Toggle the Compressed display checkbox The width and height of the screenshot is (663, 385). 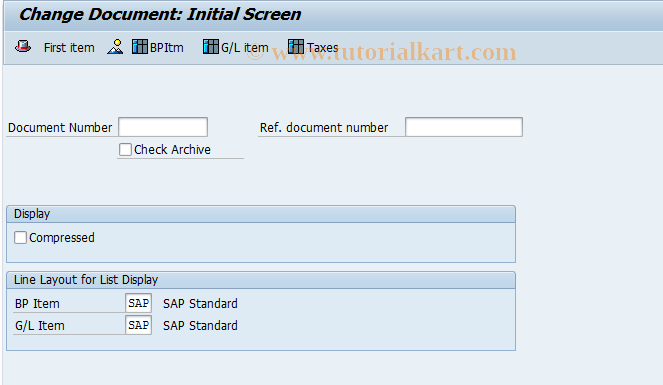(20, 238)
